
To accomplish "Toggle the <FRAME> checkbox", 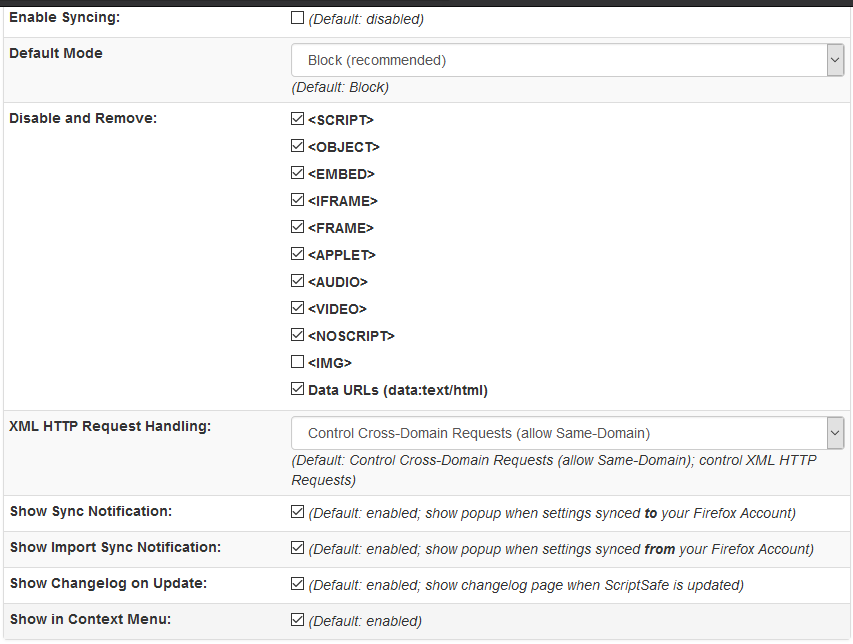I will 297,227.
